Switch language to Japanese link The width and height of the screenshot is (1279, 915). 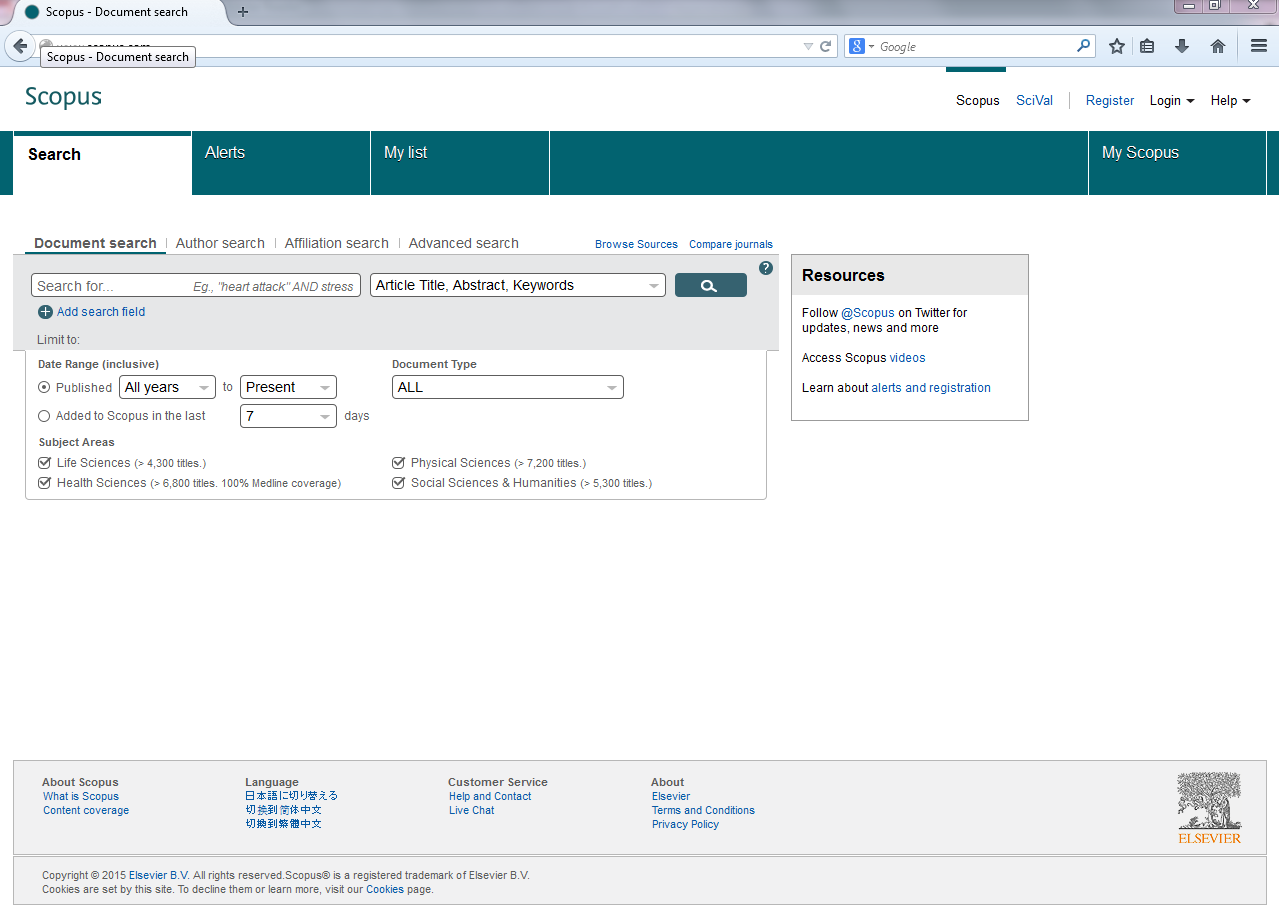(292, 796)
